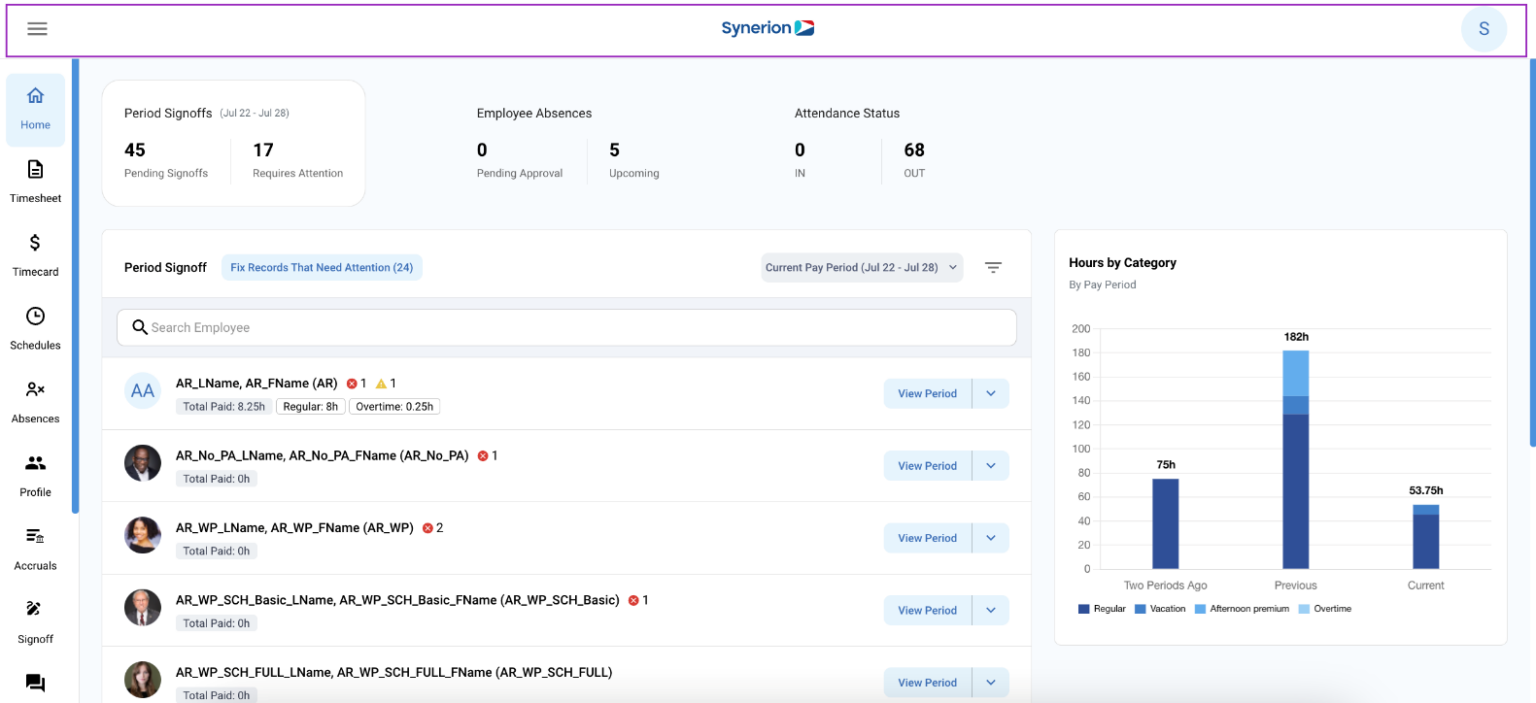The height and width of the screenshot is (703, 1536).
Task: Open the chat icon at sidebar bottom
Action: 35,682
